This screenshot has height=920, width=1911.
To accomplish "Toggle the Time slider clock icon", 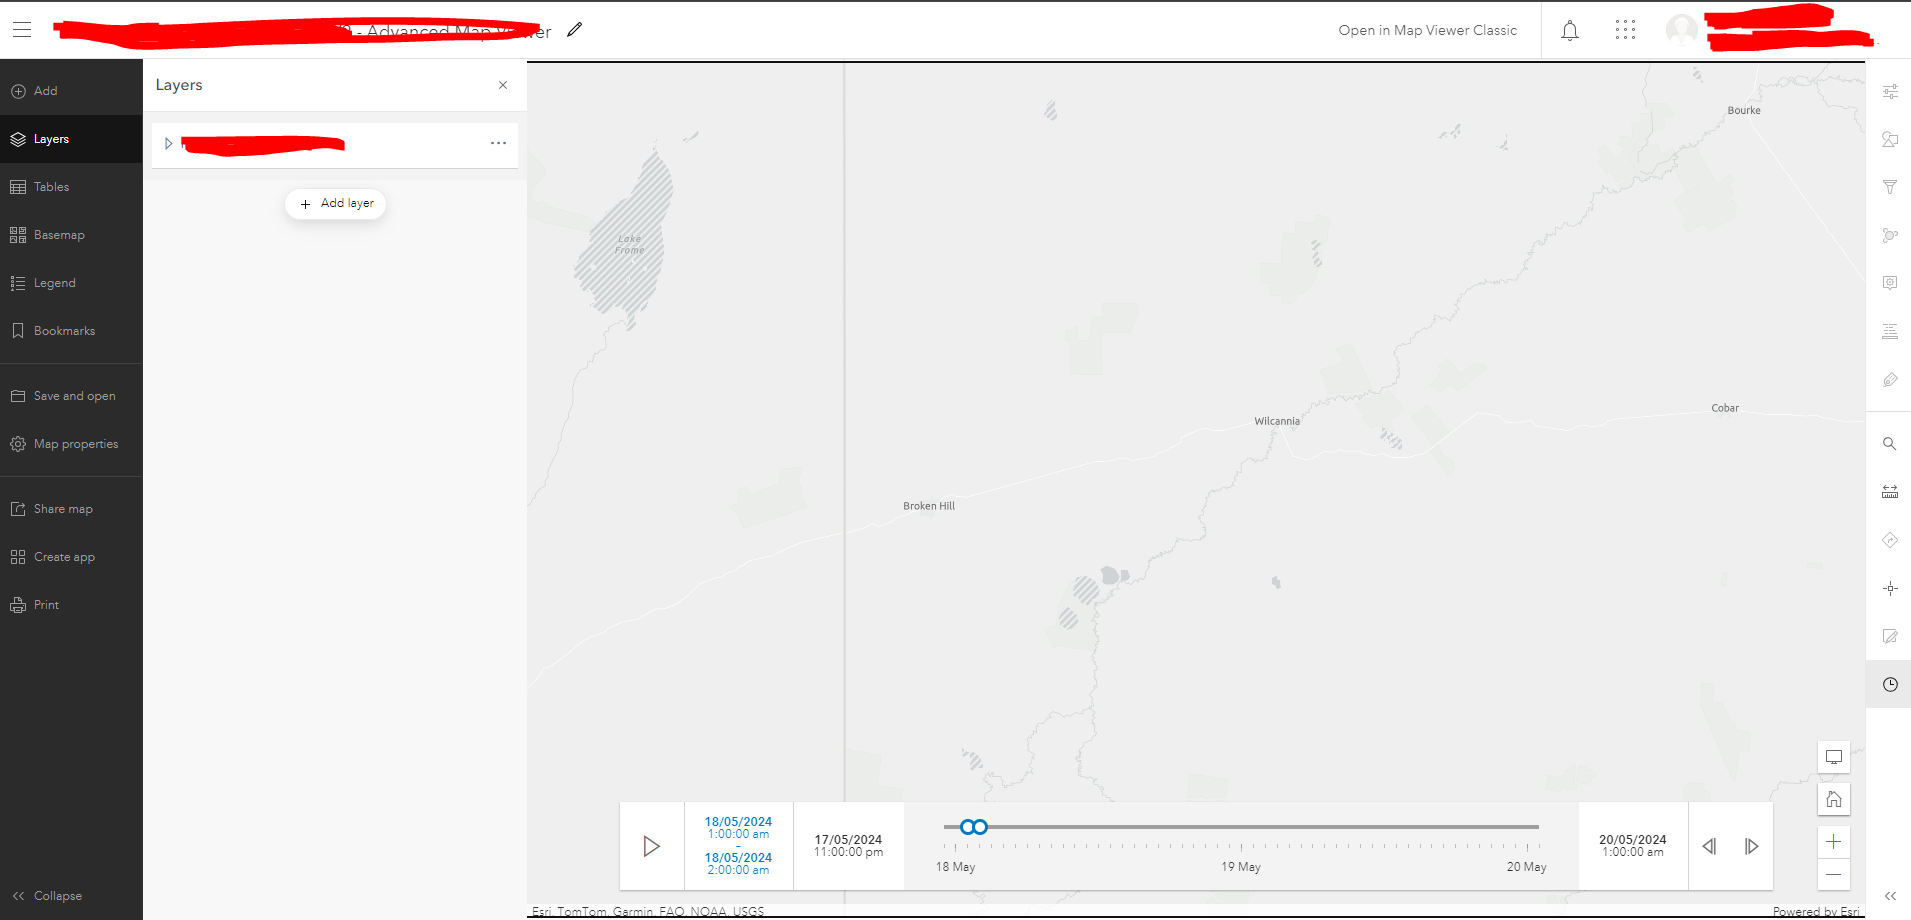I will click(x=1890, y=684).
